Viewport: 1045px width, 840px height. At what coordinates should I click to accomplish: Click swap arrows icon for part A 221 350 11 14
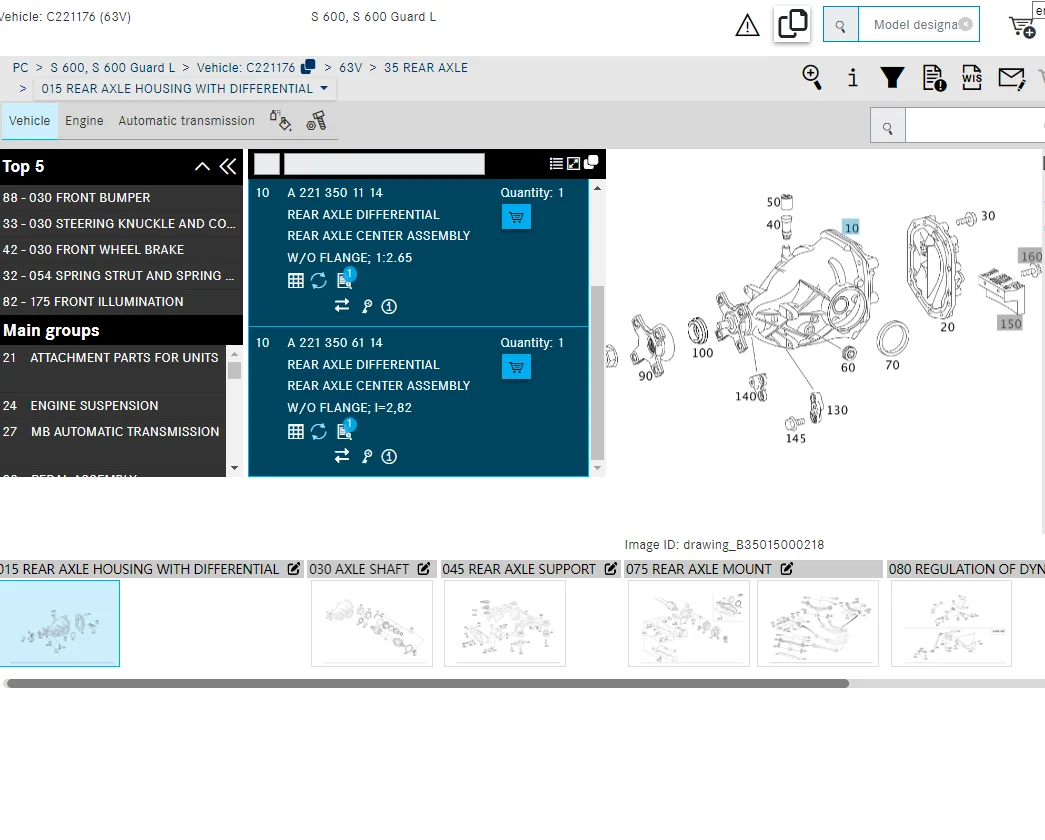pyautogui.click(x=342, y=305)
